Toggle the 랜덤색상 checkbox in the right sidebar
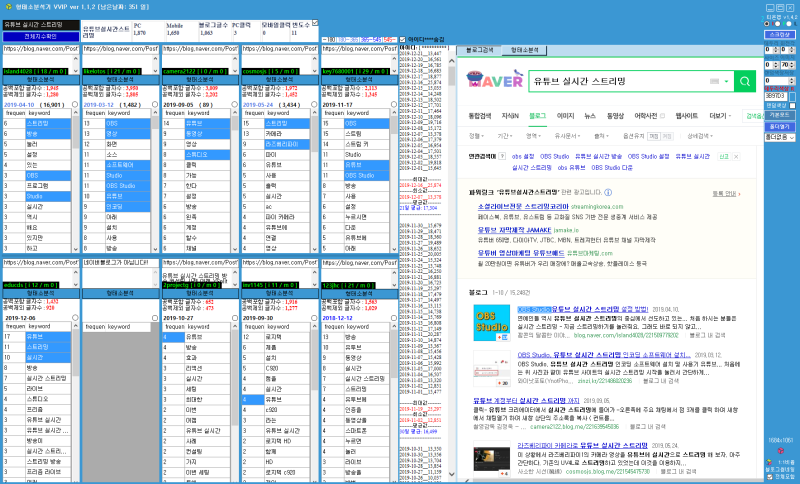 [792, 105]
